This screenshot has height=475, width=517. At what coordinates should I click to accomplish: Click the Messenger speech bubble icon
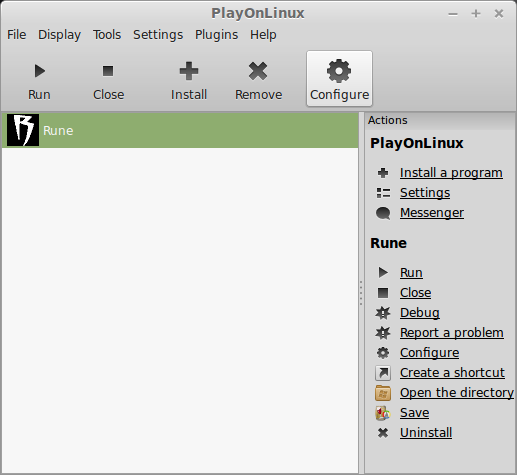pyautogui.click(x=383, y=213)
